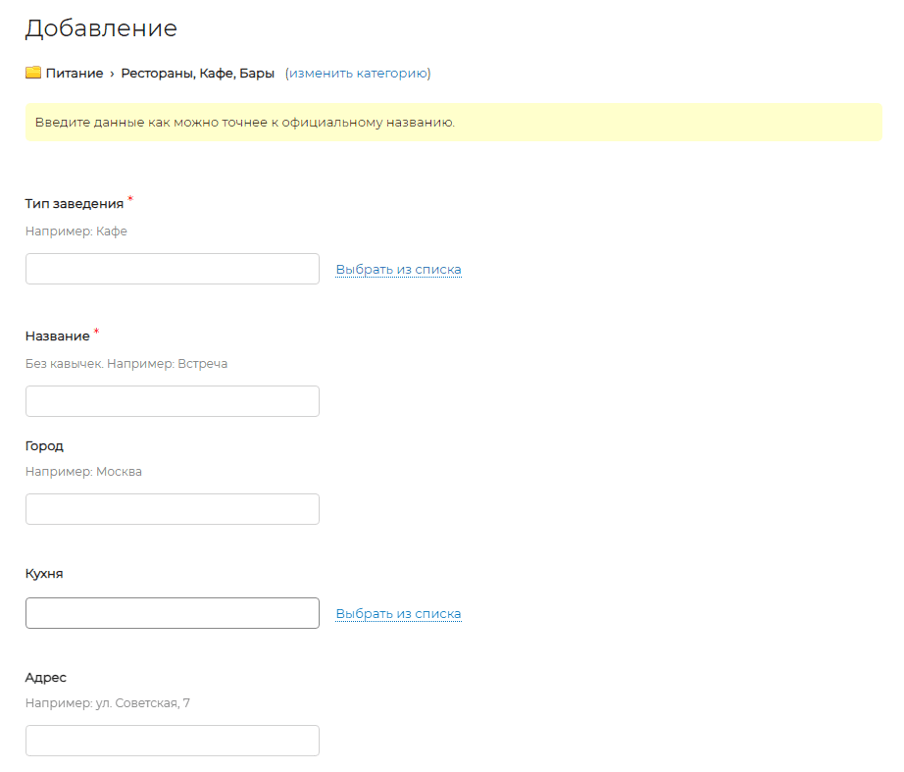Click the yellow official-name notice banner
Image resolution: width=904 pixels, height=772 pixels.
[453, 122]
